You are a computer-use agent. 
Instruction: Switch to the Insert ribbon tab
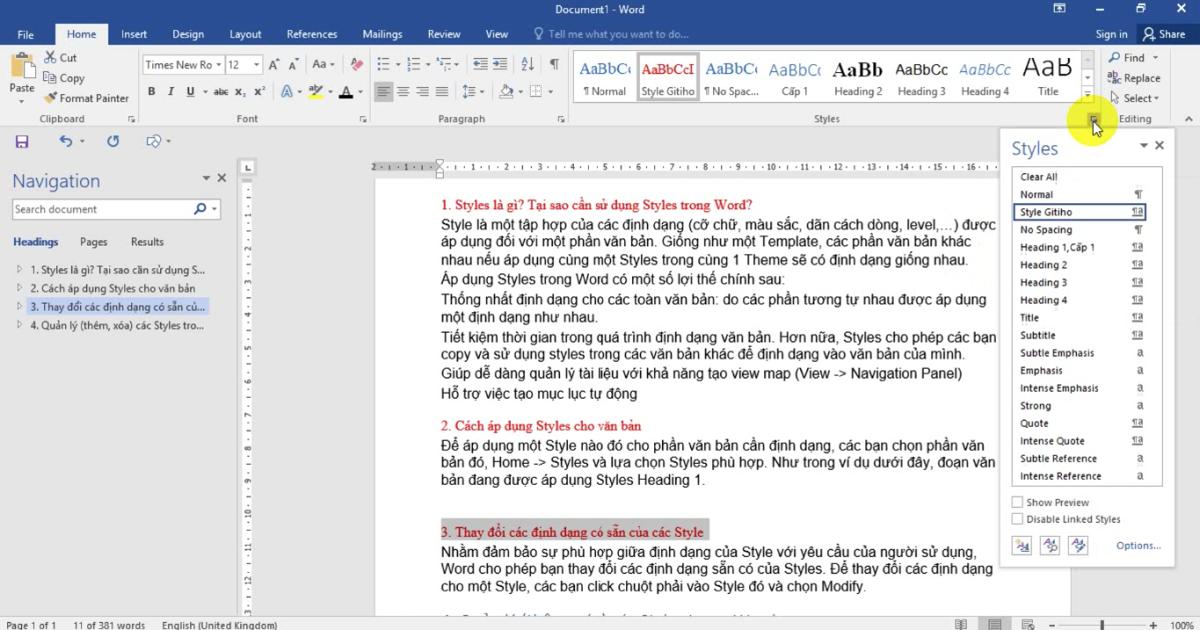134,33
